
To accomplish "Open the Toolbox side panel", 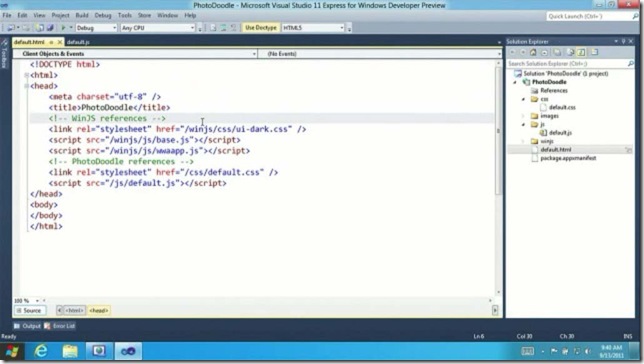I will click(x=5, y=54).
